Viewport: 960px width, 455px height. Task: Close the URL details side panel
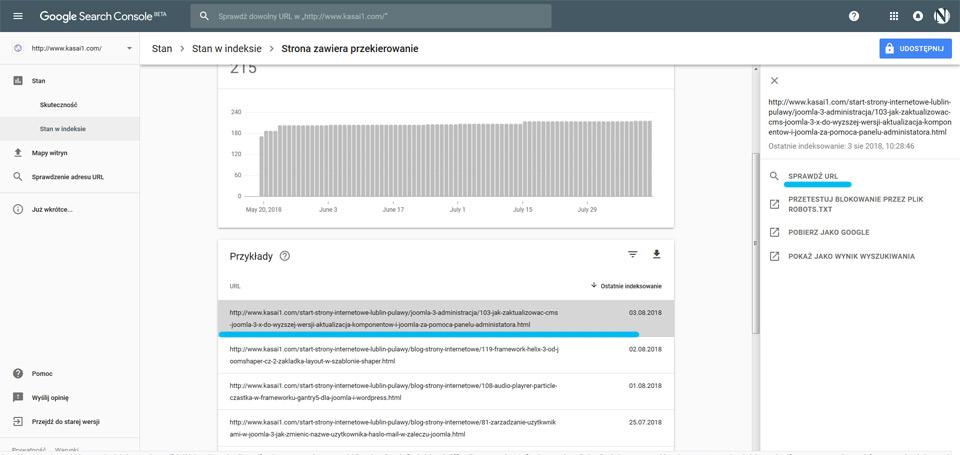click(774, 80)
